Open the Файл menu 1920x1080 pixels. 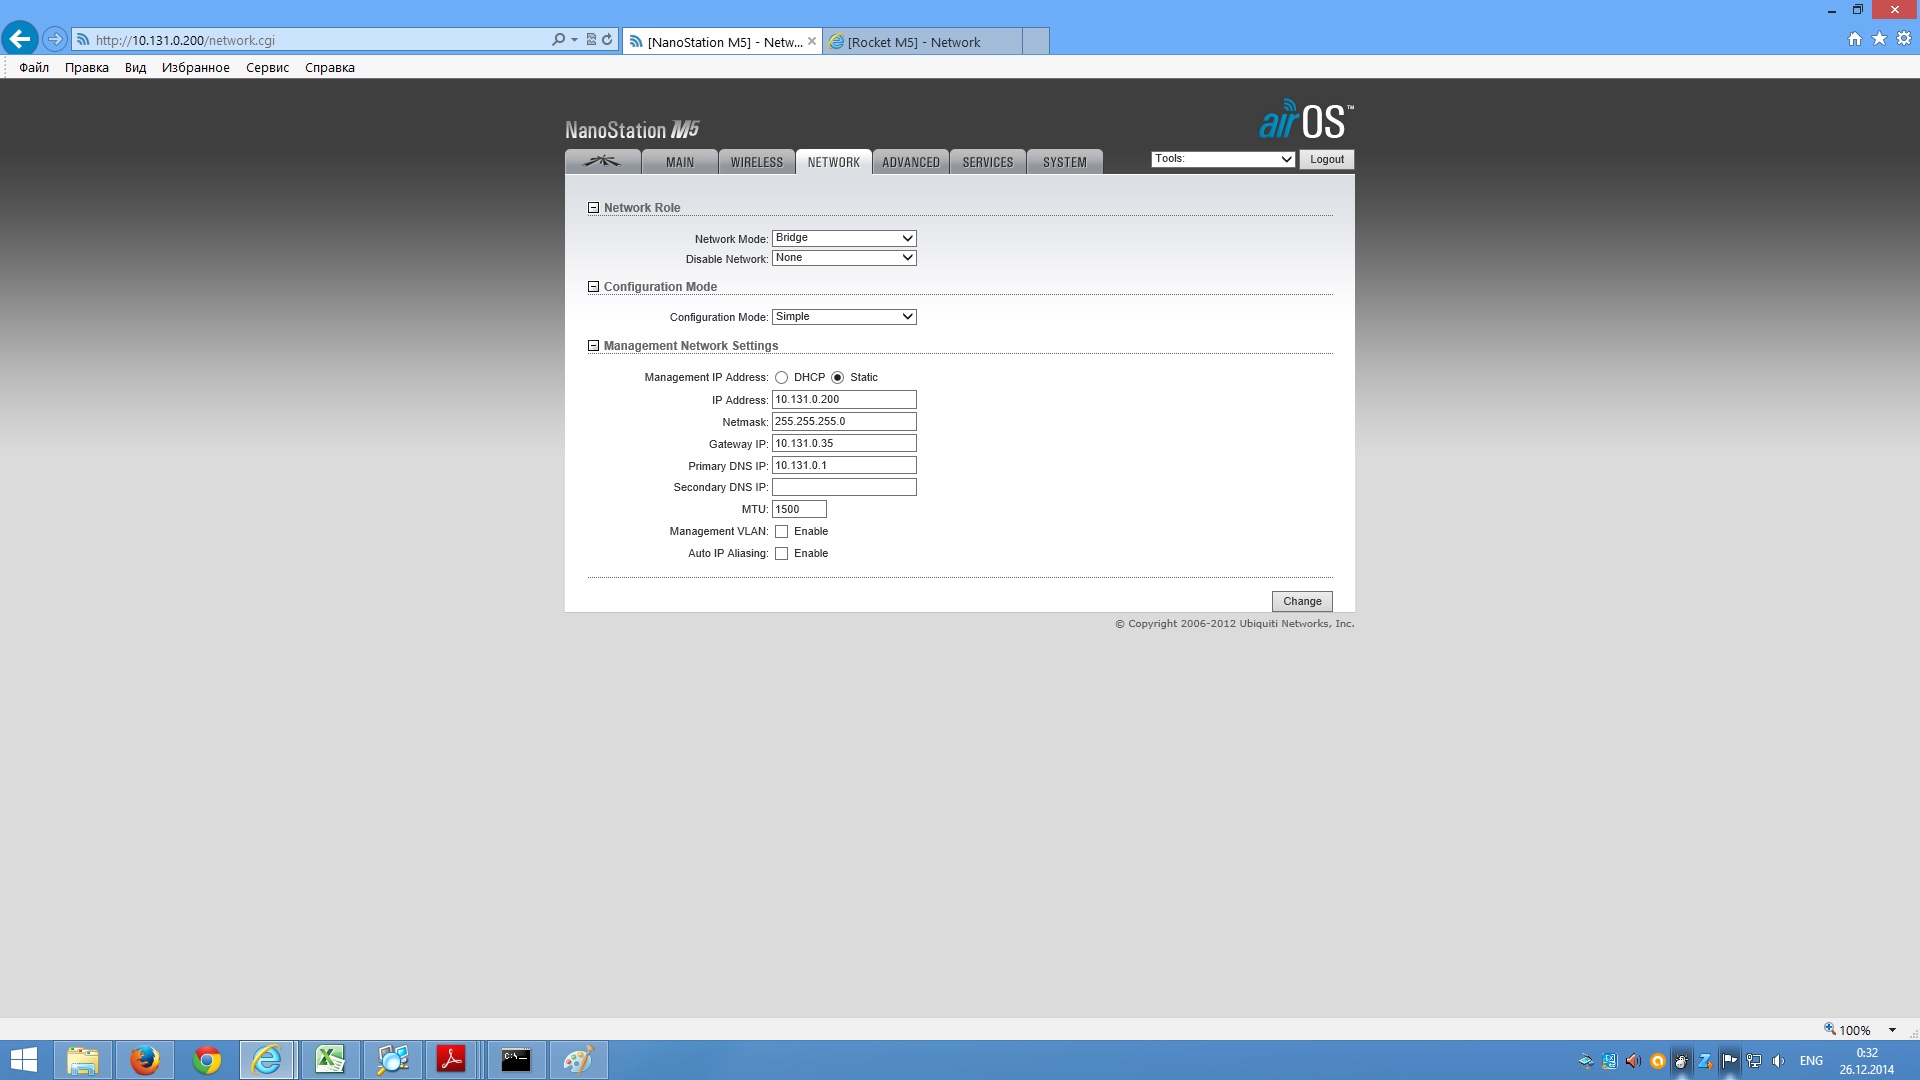pyautogui.click(x=34, y=68)
